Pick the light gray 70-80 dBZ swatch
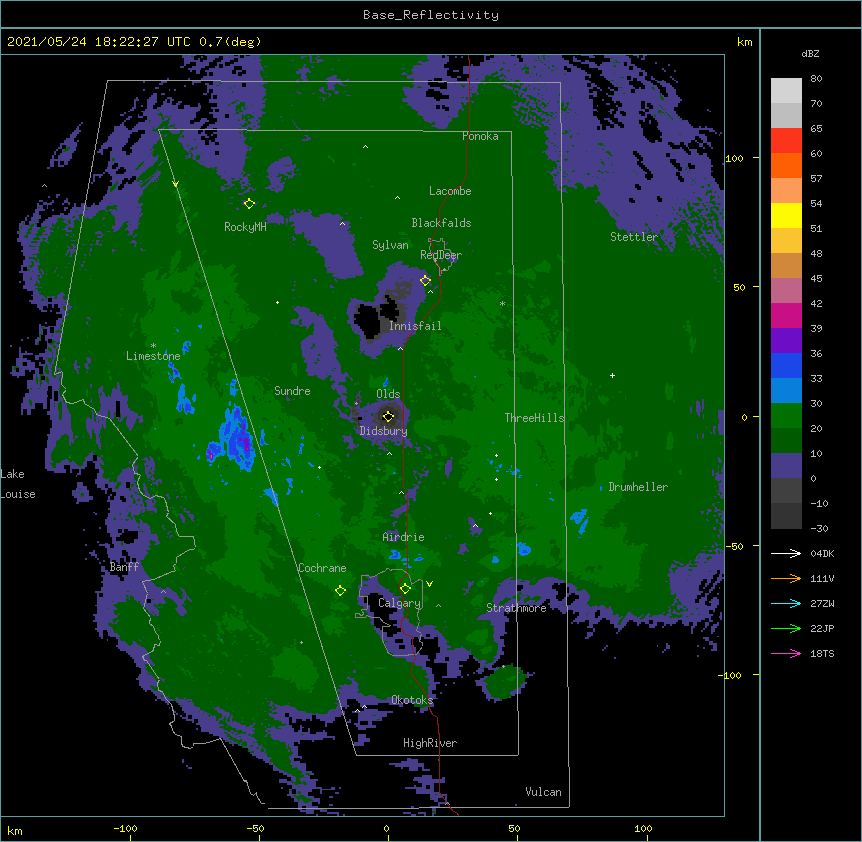This screenshot has height=842, width=862. 786,91
